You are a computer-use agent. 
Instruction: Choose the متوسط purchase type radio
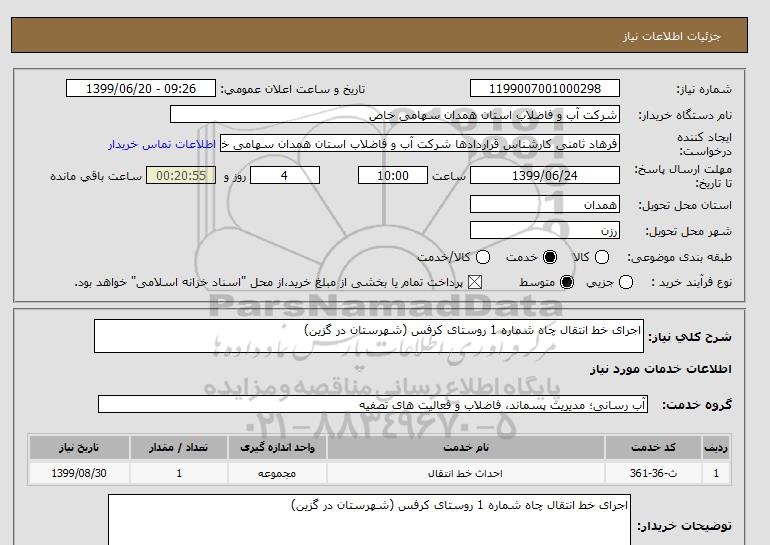[x=567, y=282]
